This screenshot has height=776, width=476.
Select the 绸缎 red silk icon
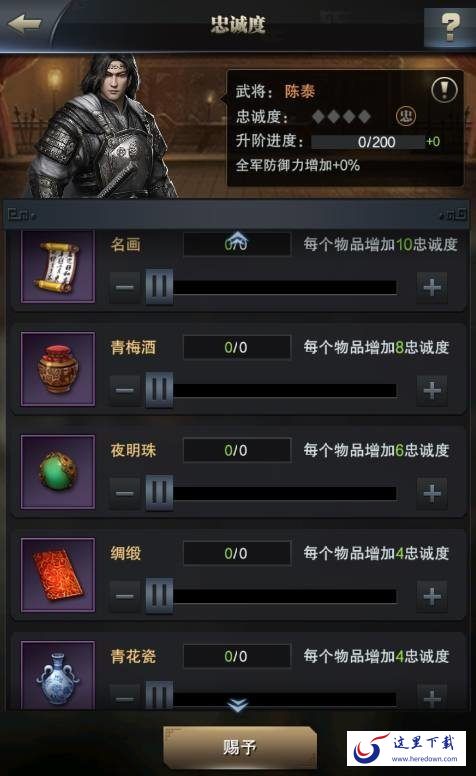click(58, 575)
